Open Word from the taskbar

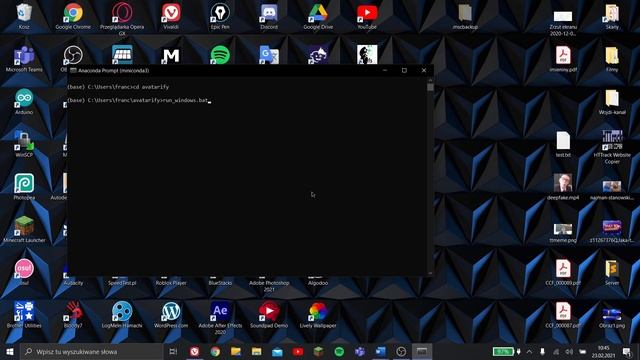click(x=380, y=351)
